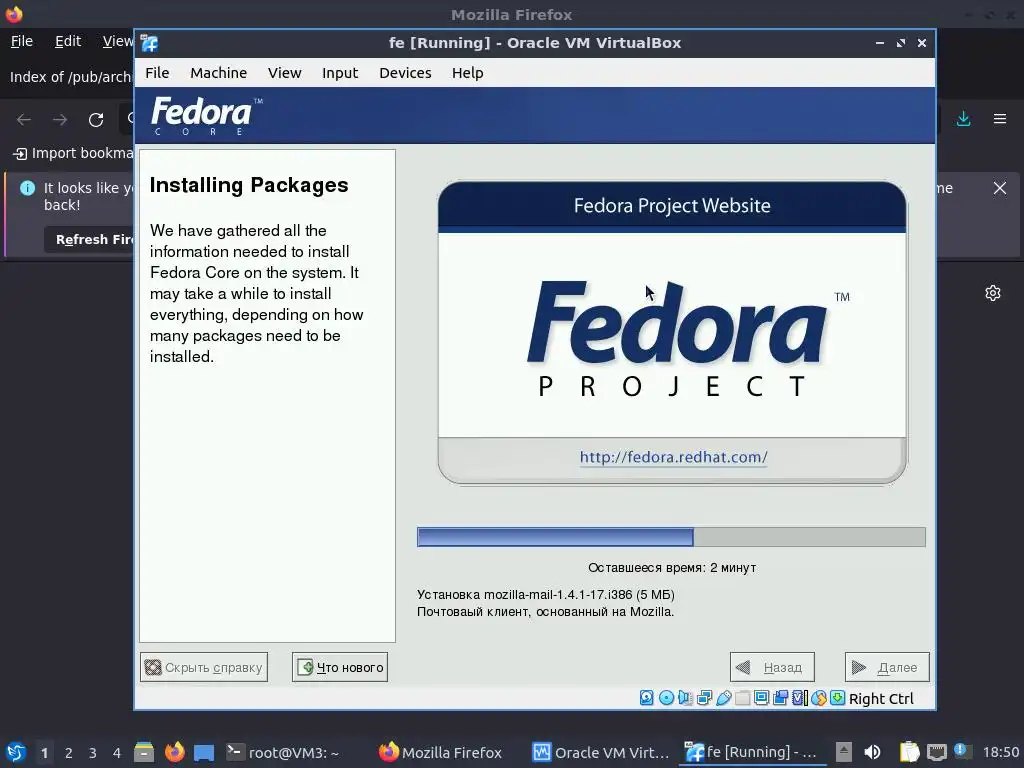Open the file manager from taskbar
1024x768 pixels.
[x=144, y=752]
